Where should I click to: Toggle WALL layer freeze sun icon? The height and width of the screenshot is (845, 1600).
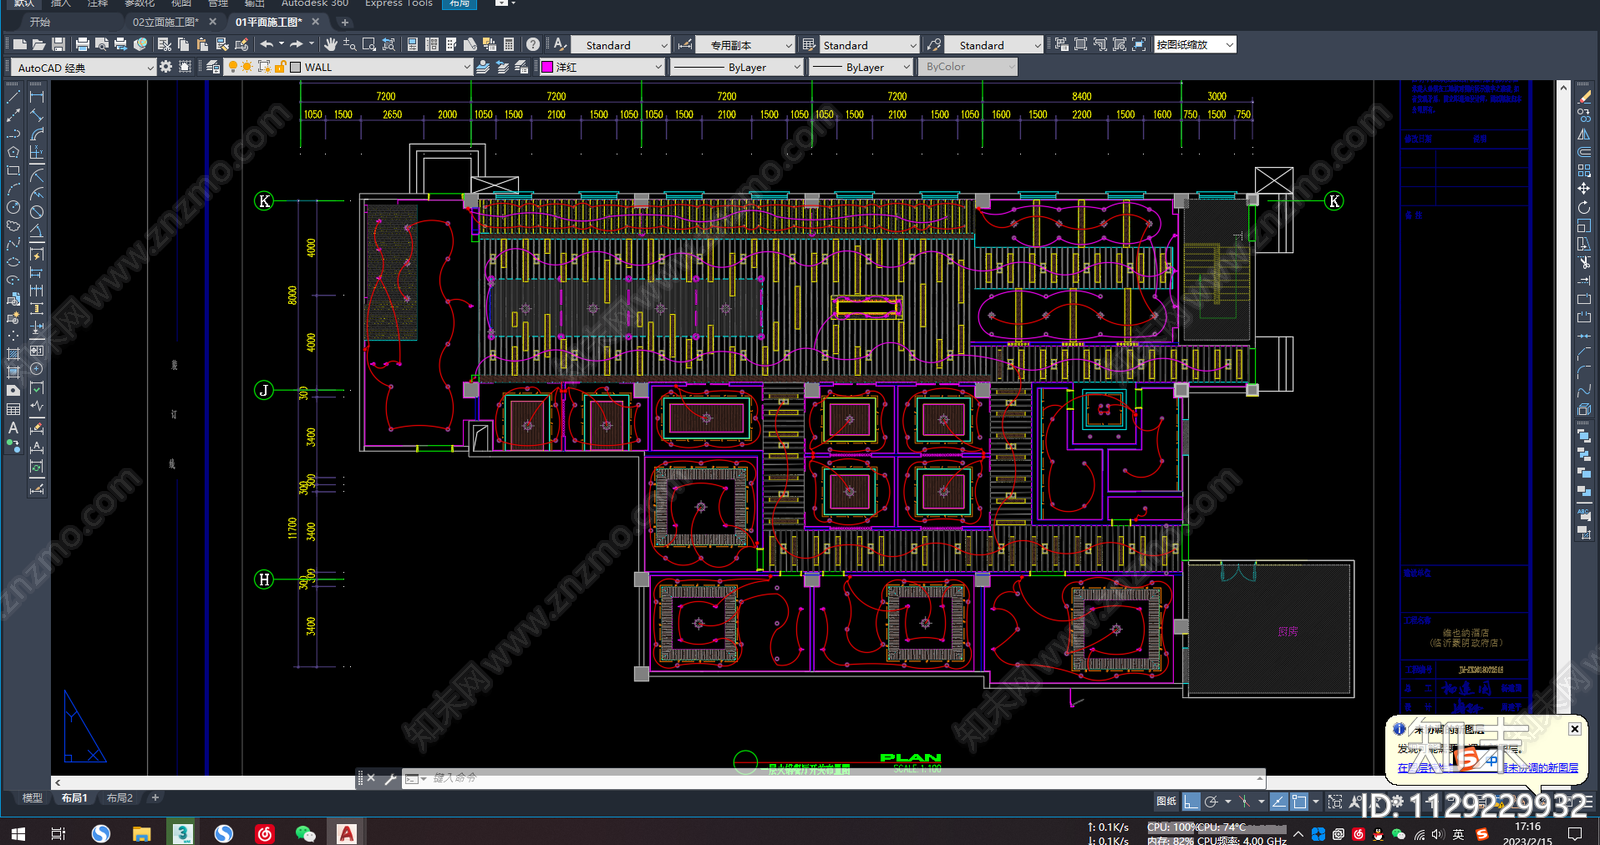(x=247, y=67)
